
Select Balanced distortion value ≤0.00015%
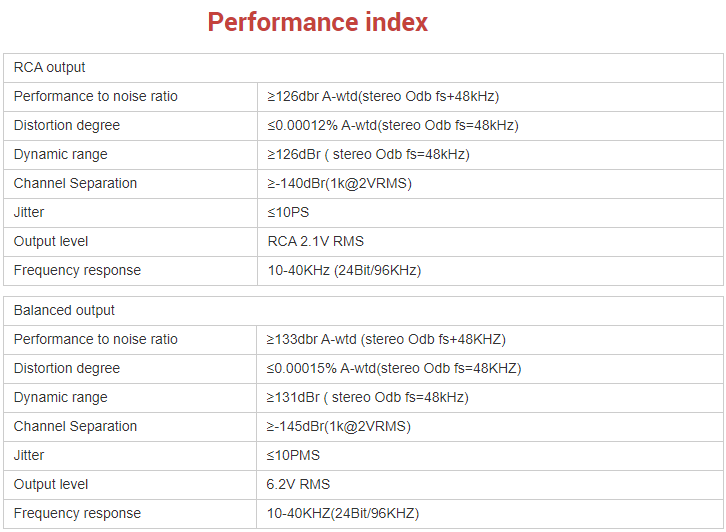(394, 369)
